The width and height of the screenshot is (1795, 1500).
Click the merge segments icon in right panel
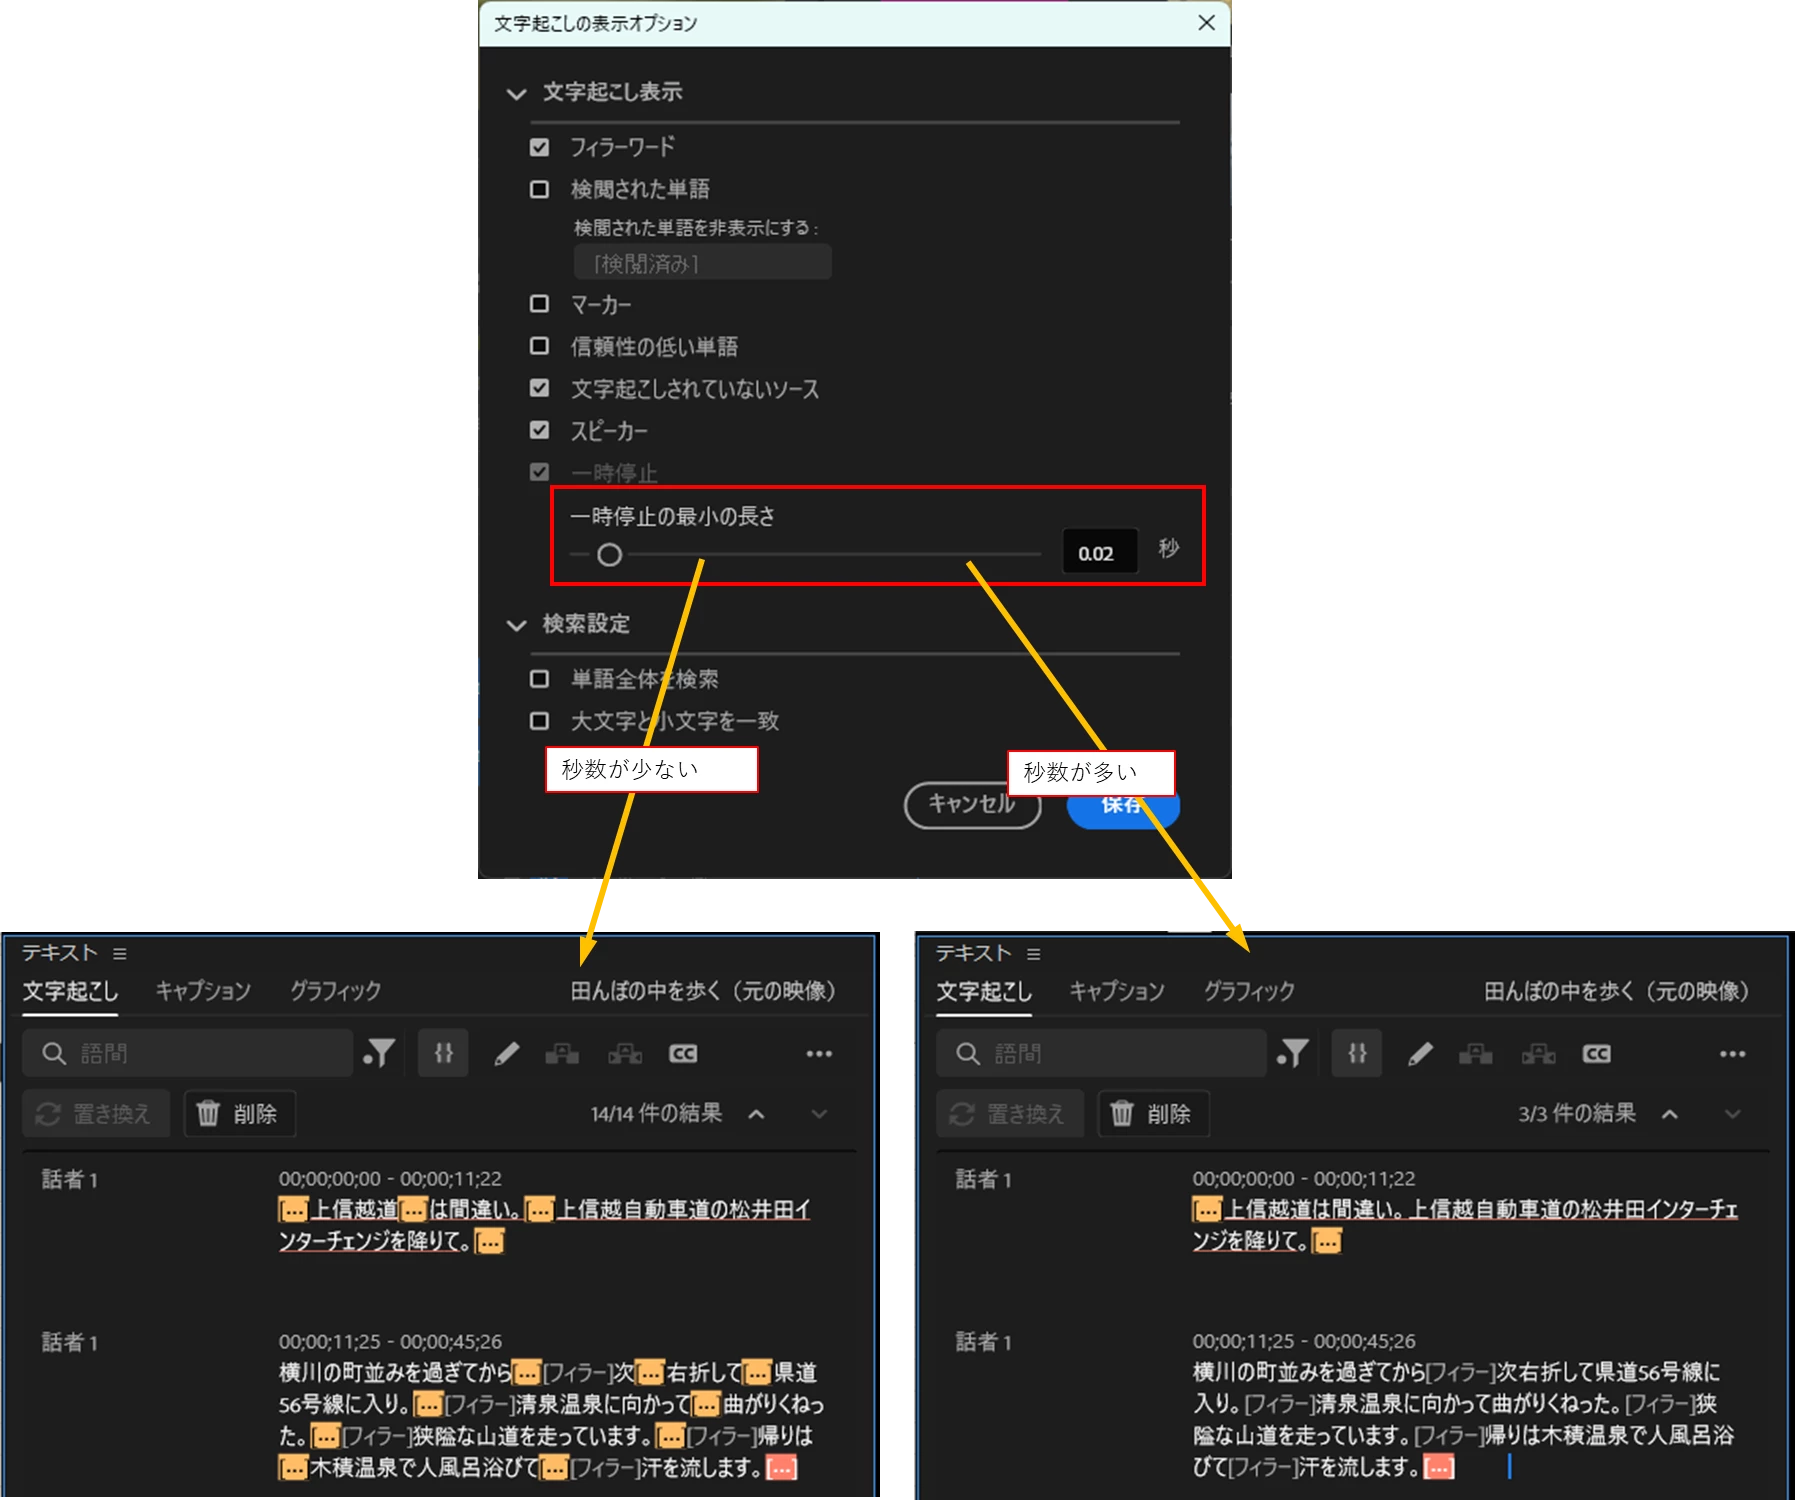[x=1476, y=1054]
